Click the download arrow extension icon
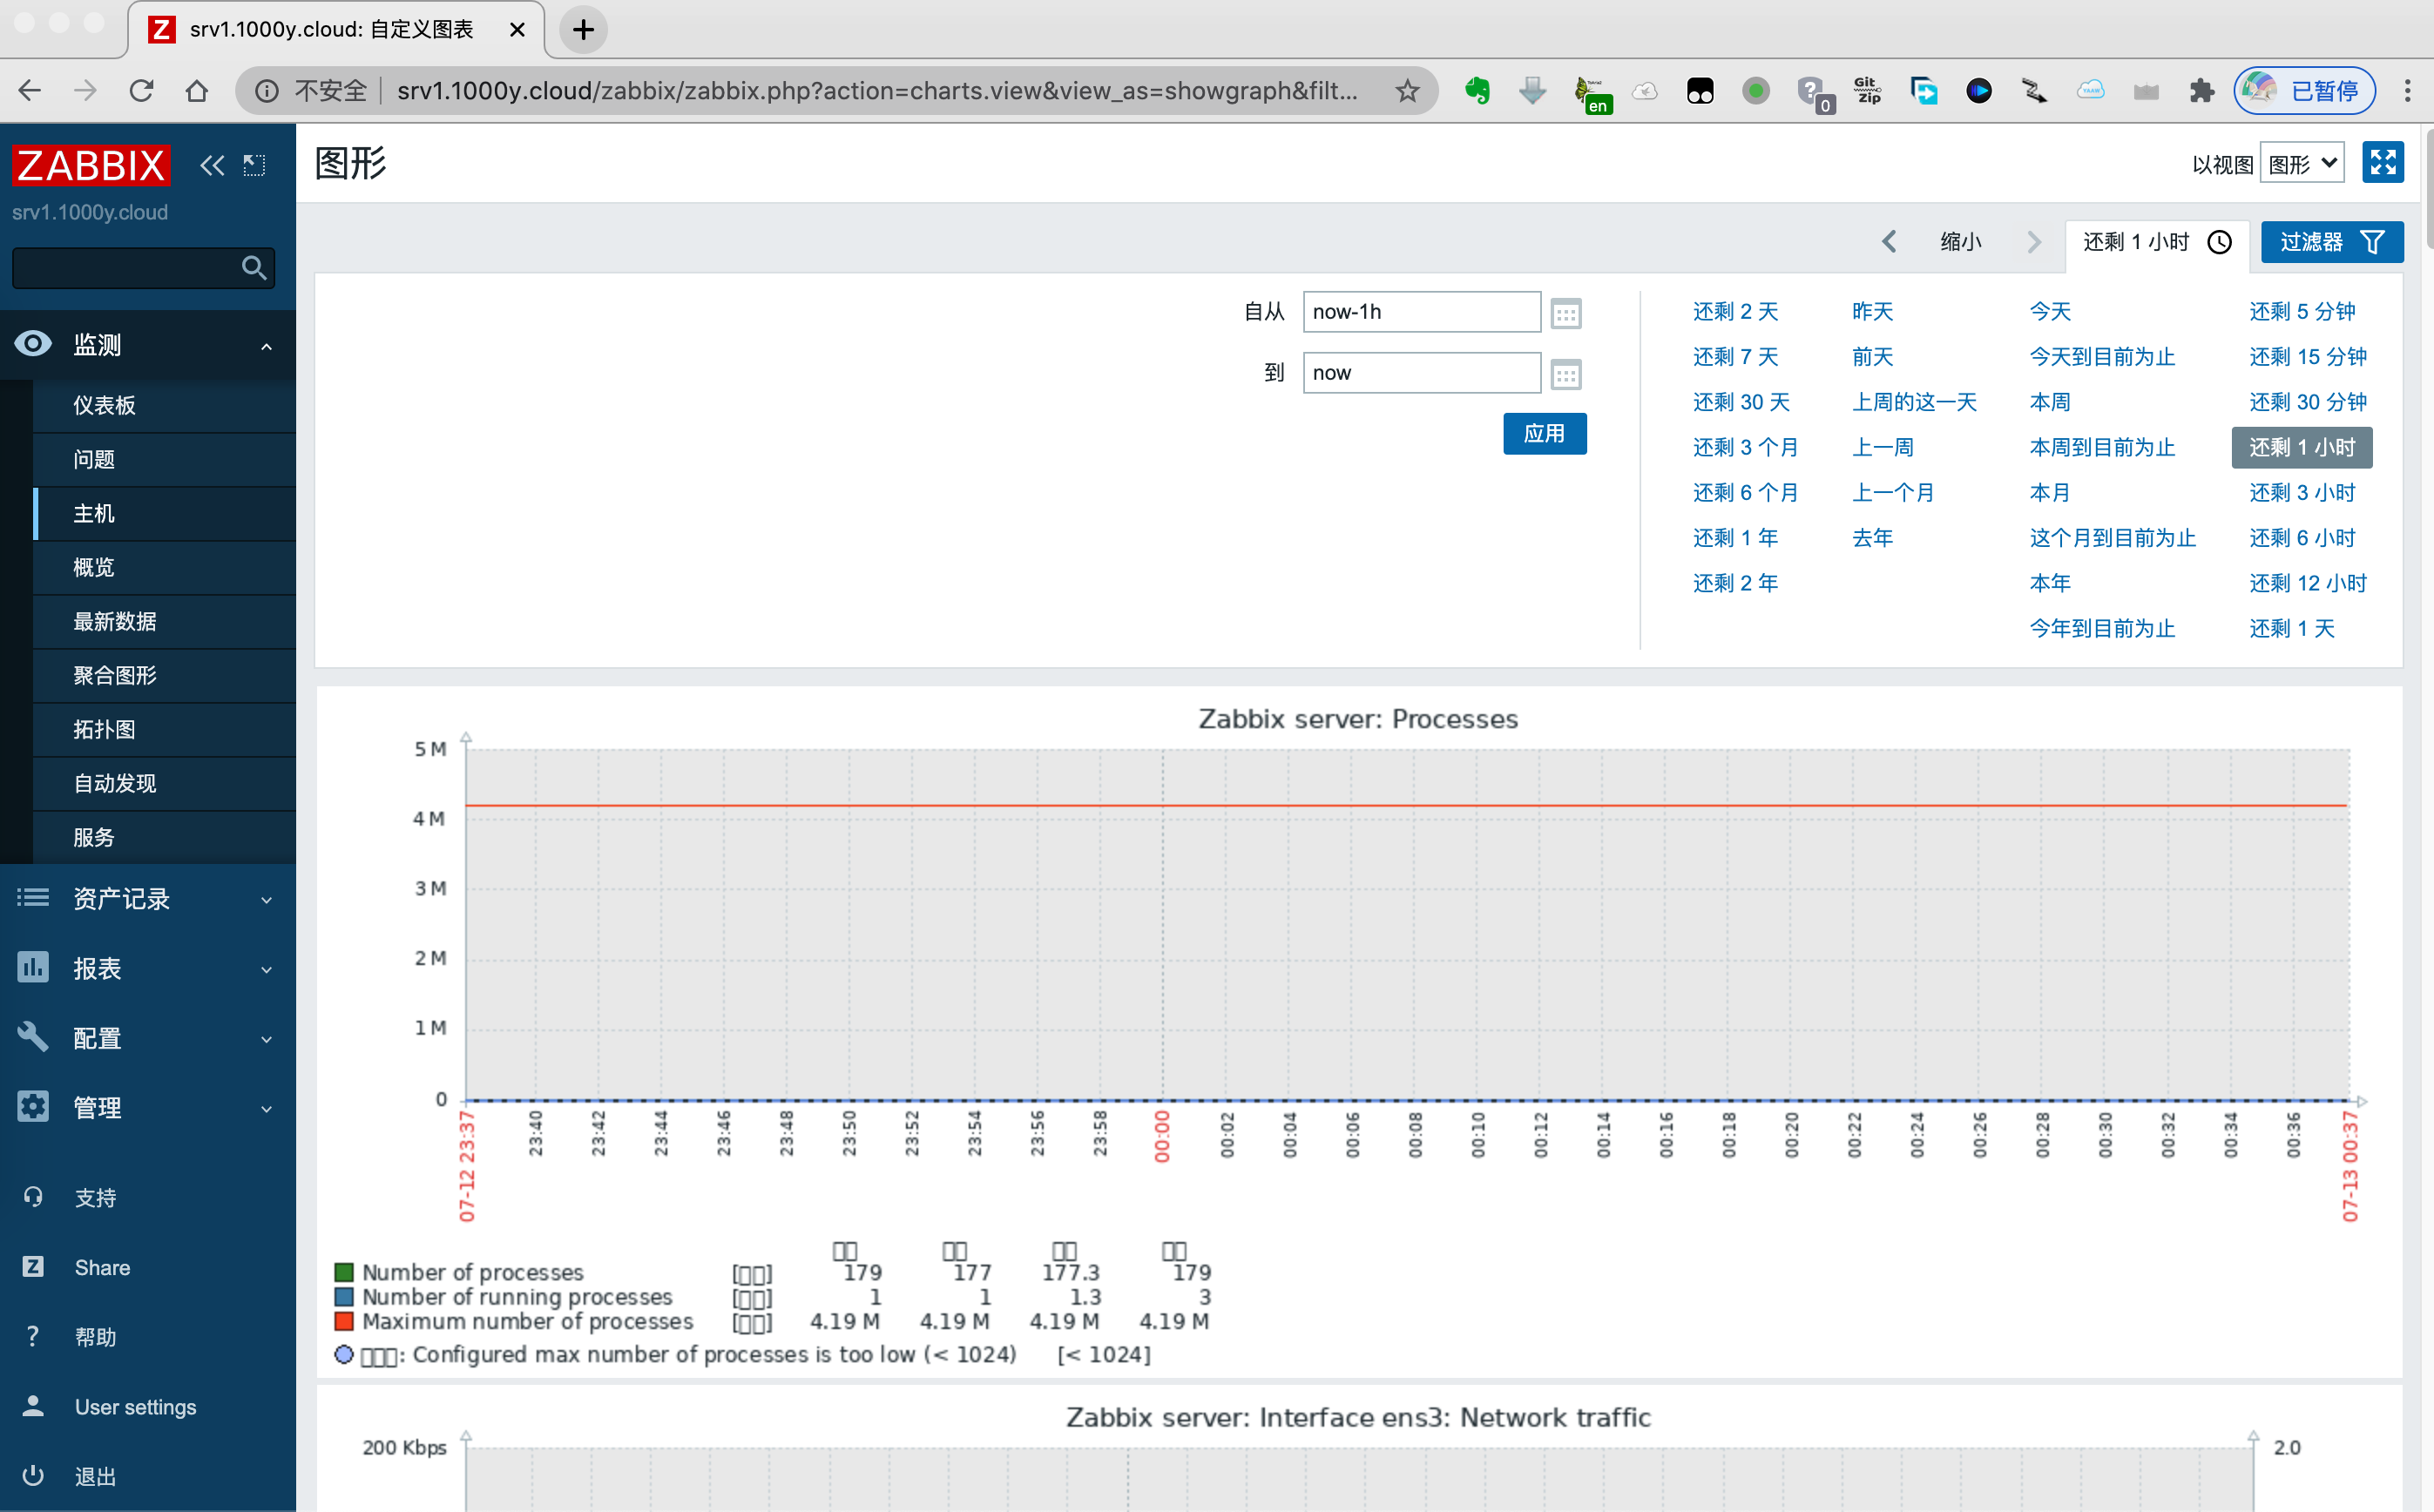Screen dimensions: 2434x1512 1532,91
